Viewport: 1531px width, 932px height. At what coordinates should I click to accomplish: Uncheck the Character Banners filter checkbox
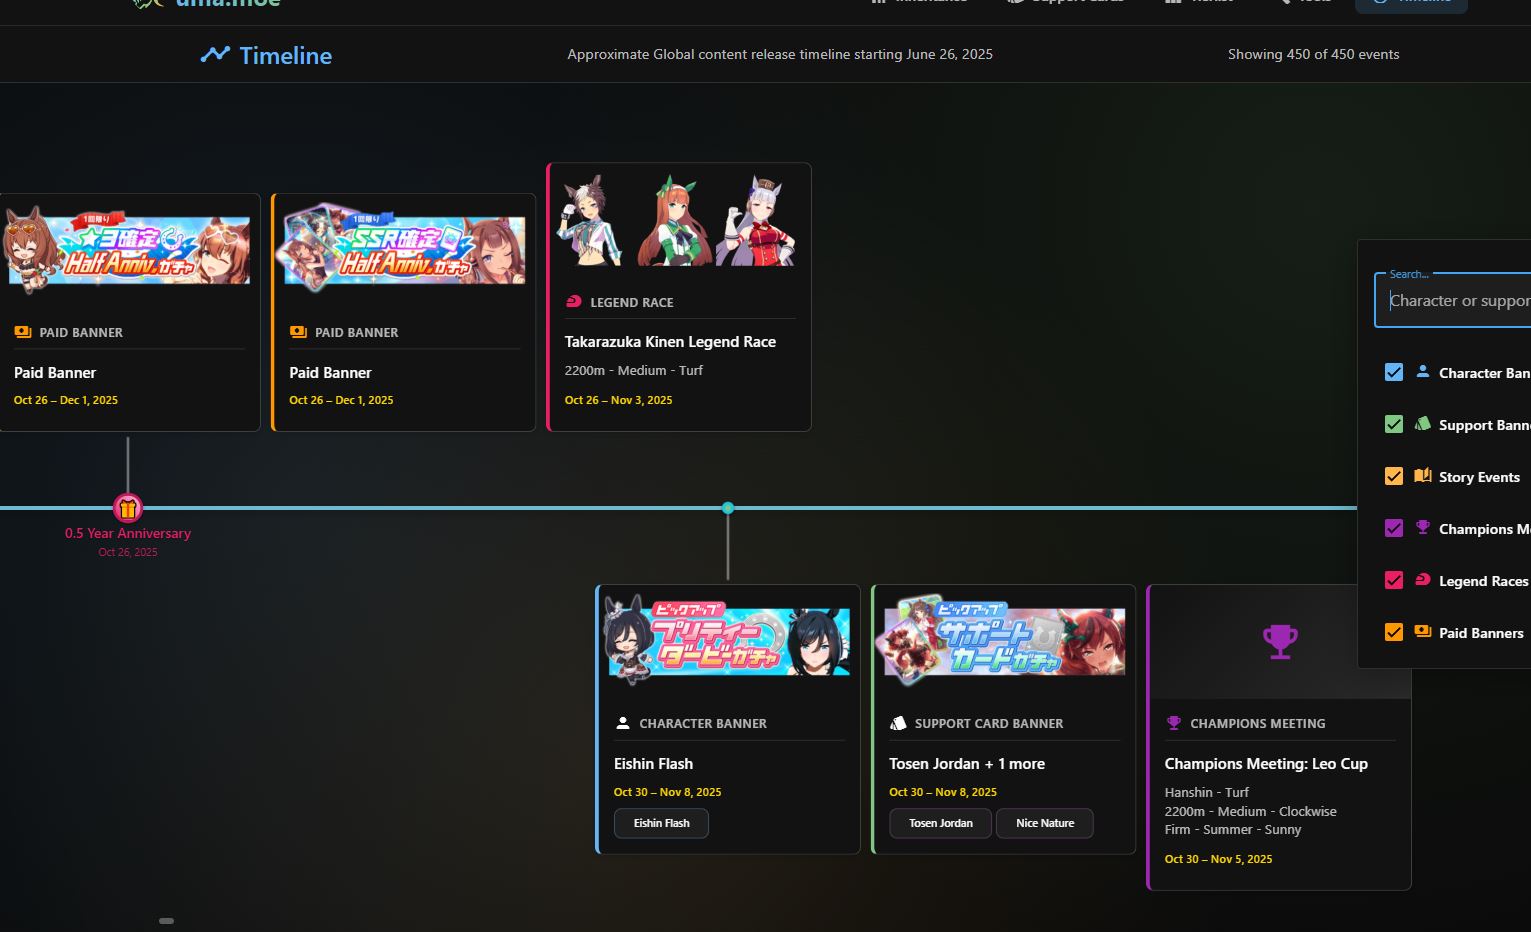tap(1394, 372)
